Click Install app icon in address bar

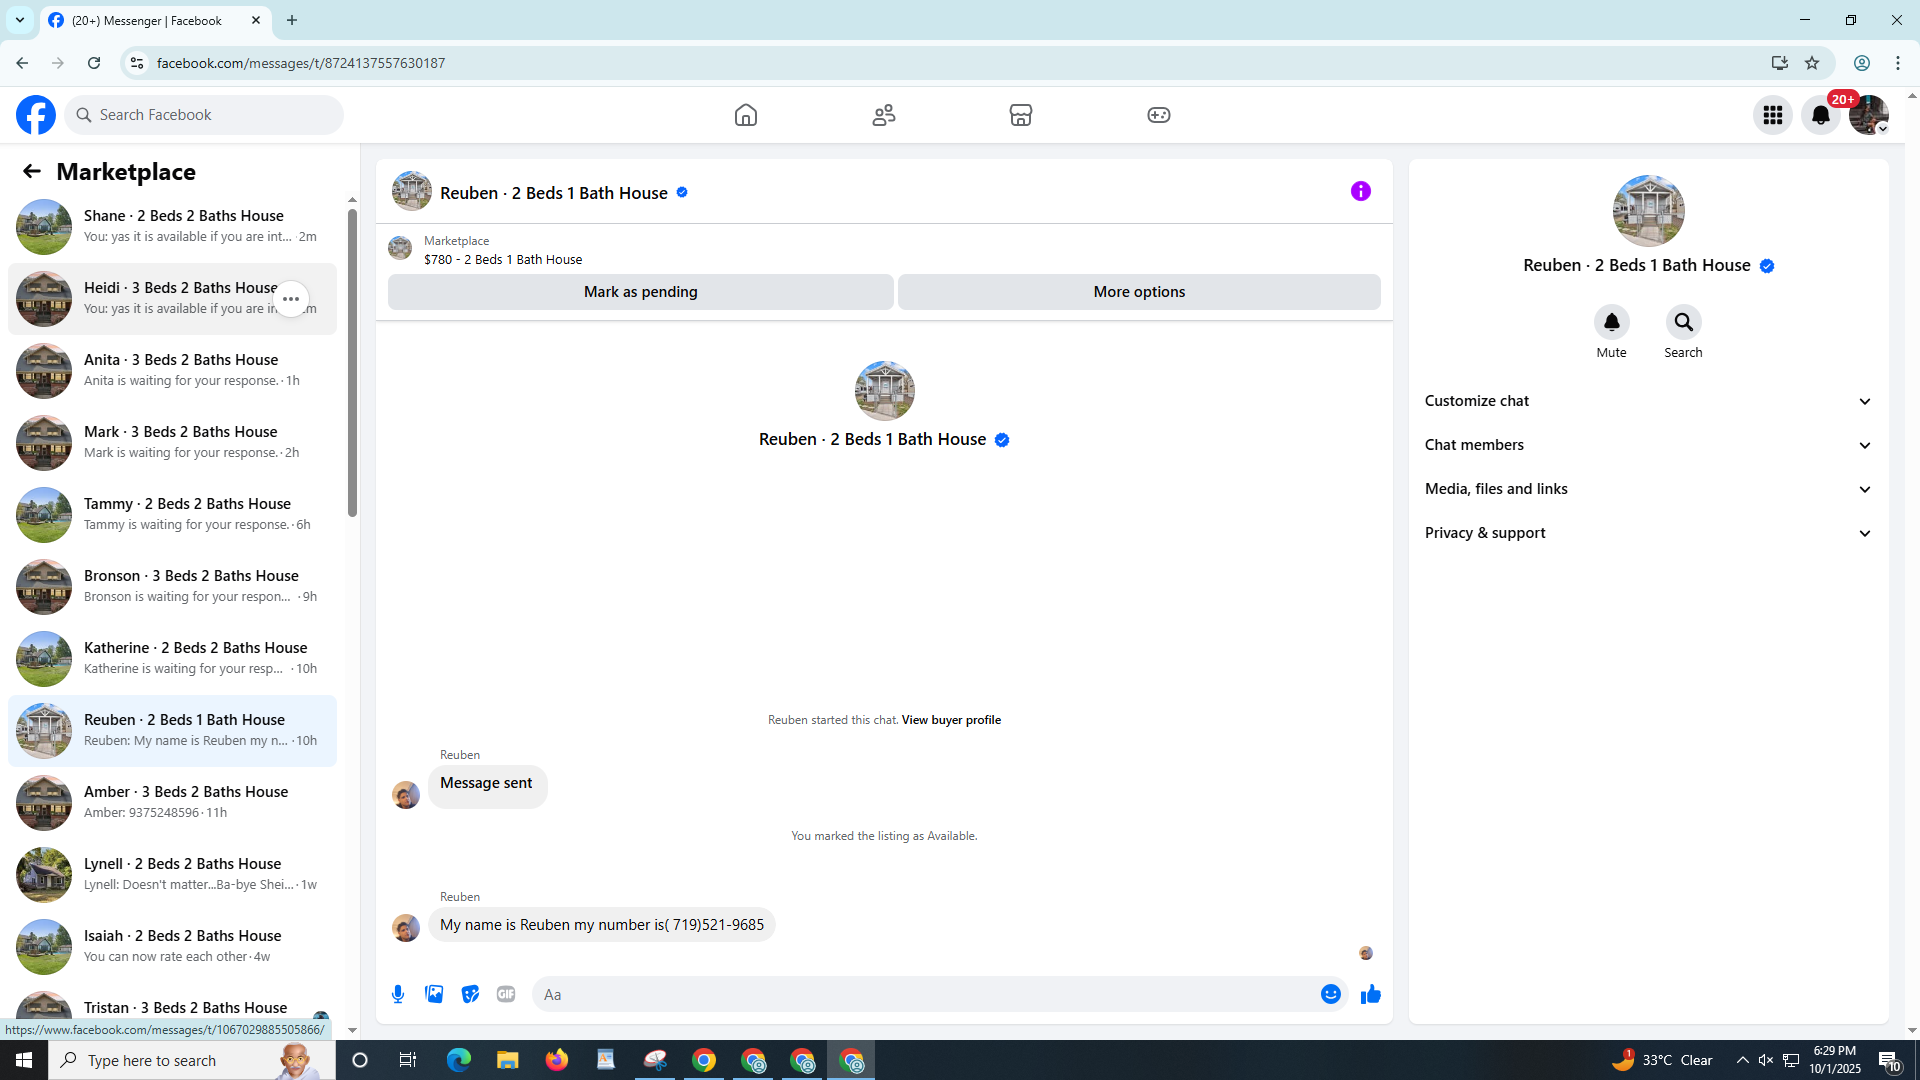pos(1779,63)
